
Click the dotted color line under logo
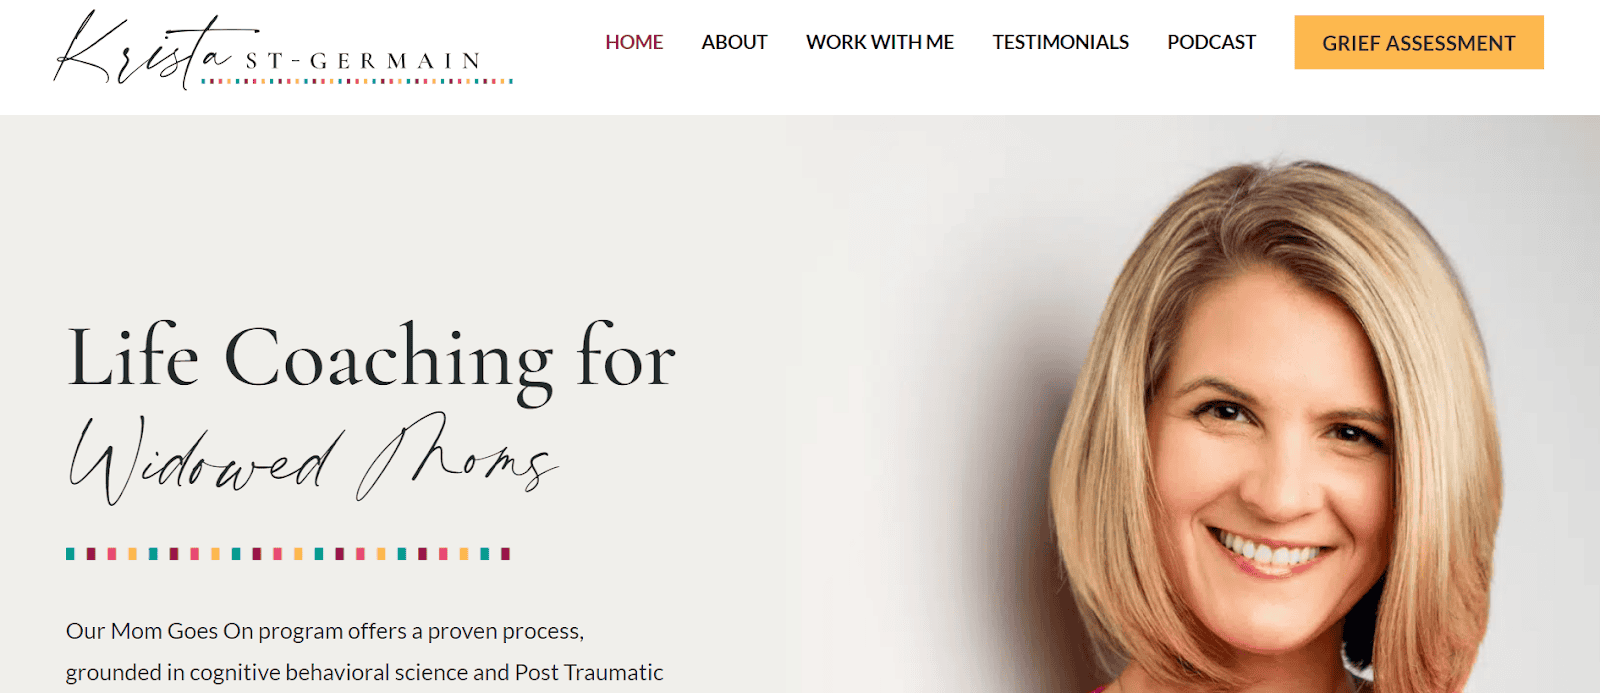[x=357, y=81]
